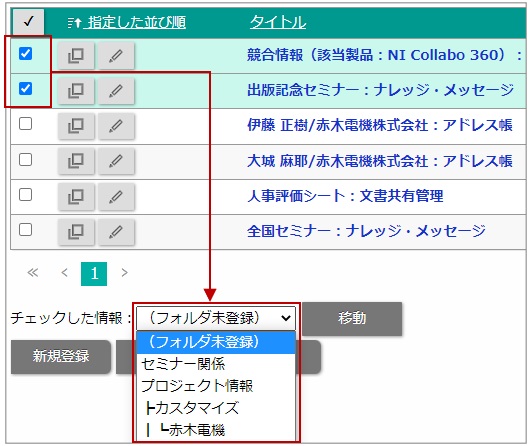The height and width of the screenshot is (446, 530).
Task: Open the フォルダ未登録 folder dropdown
Action: [x=216, y=318]
